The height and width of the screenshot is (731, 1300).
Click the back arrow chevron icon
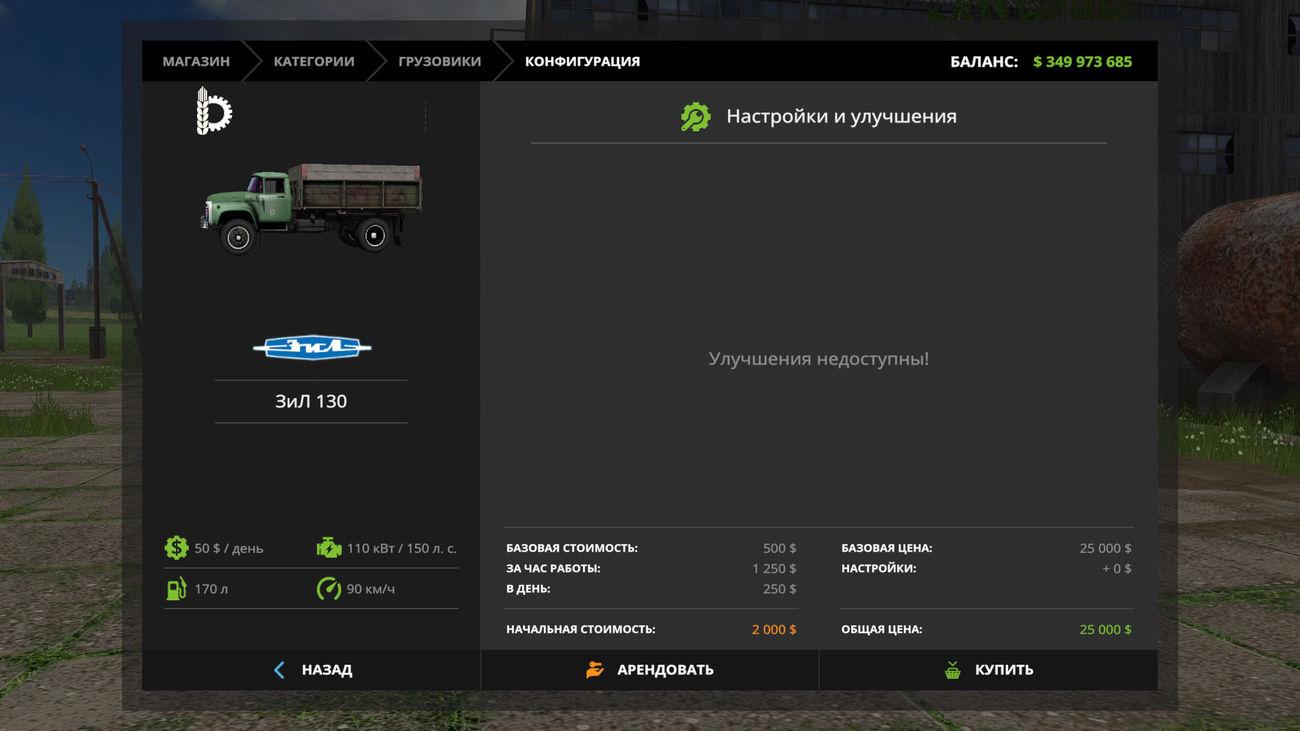[x=280, y=670]
